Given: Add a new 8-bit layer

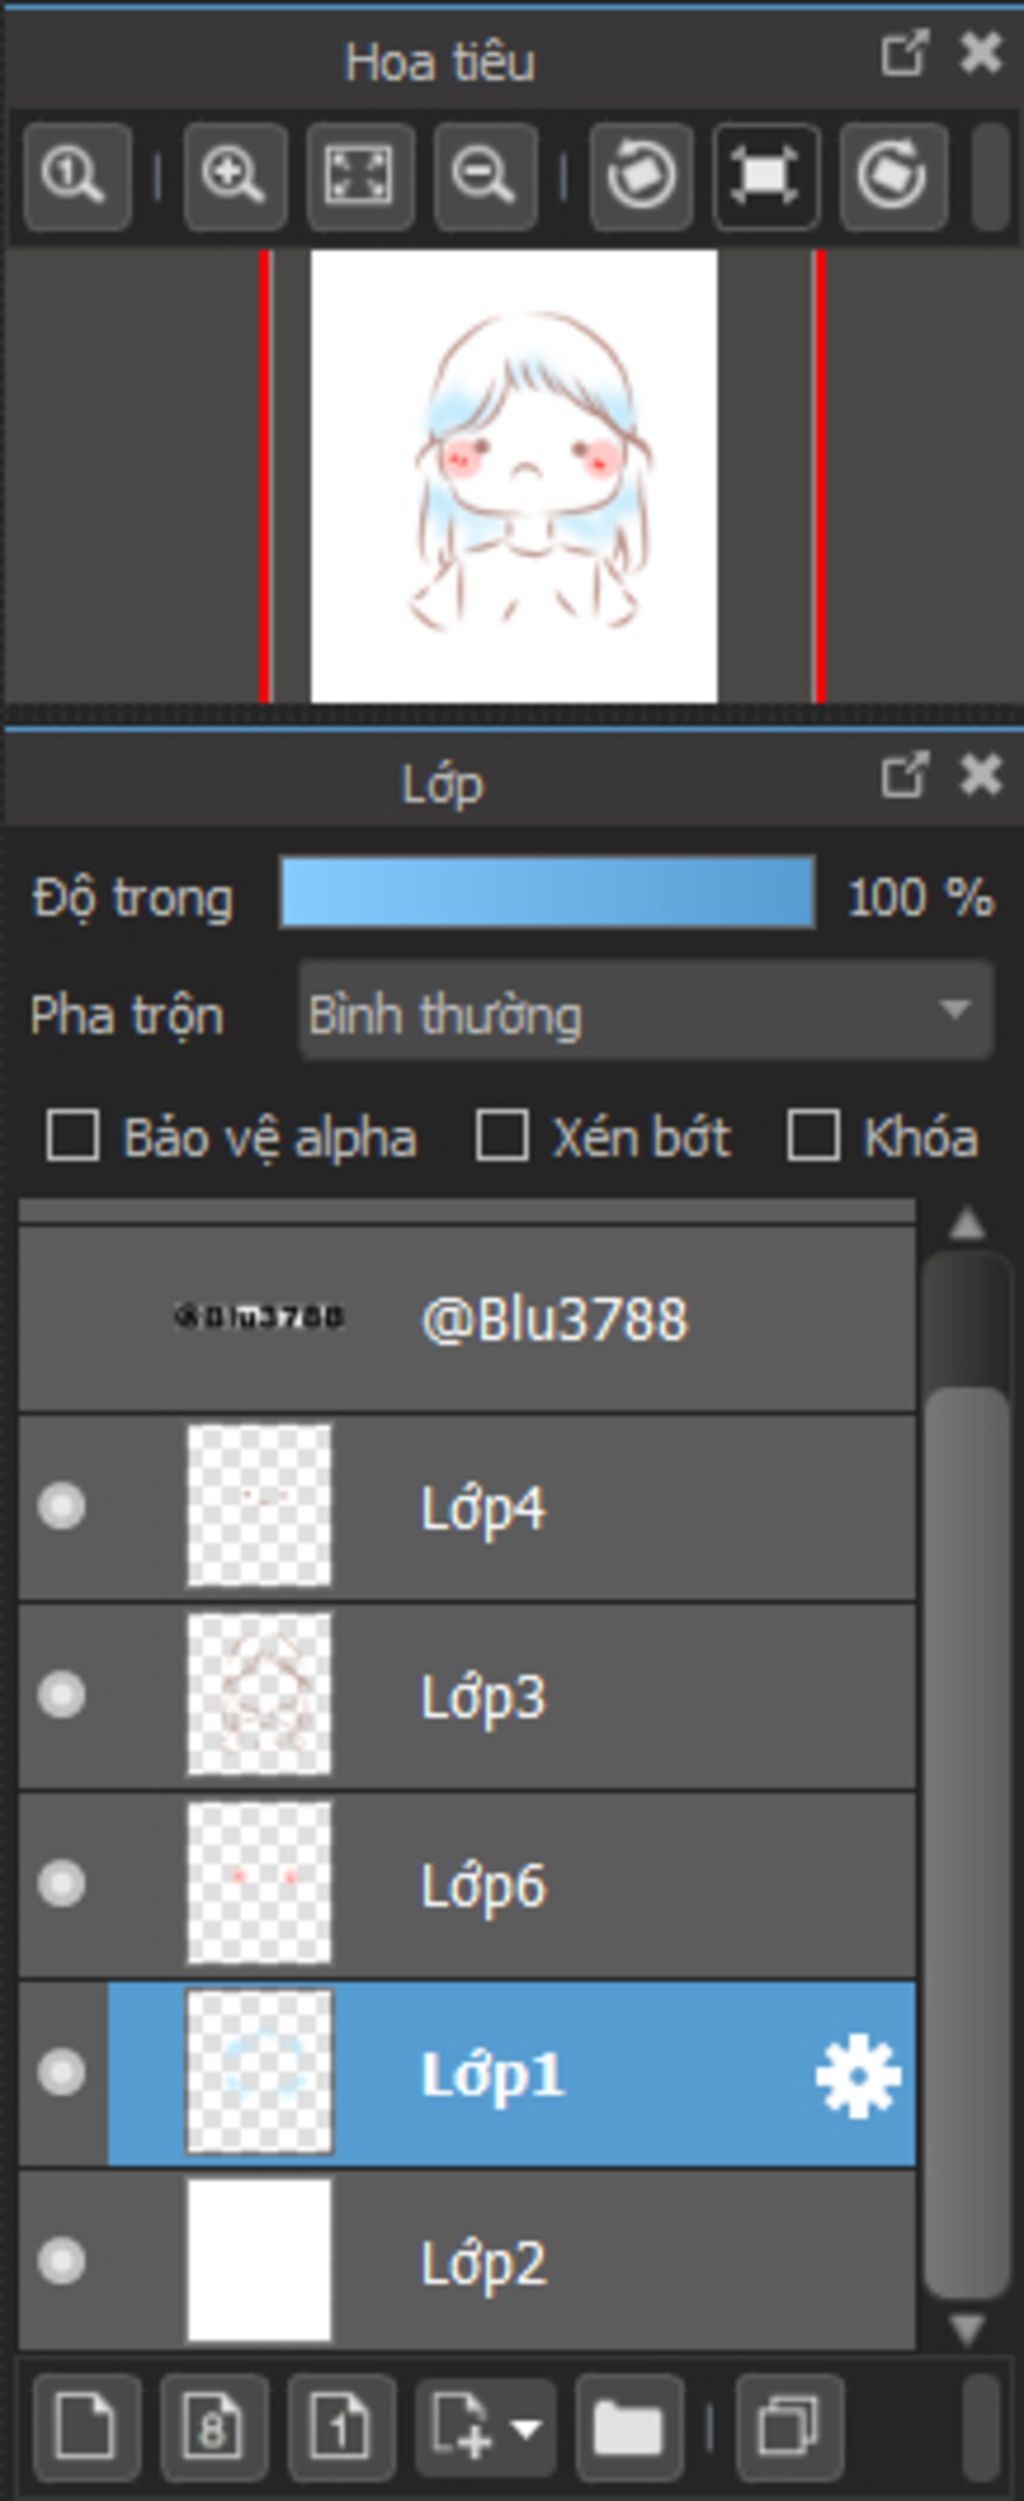Looking at the screenshot, I should click(x=212, y=2427).
